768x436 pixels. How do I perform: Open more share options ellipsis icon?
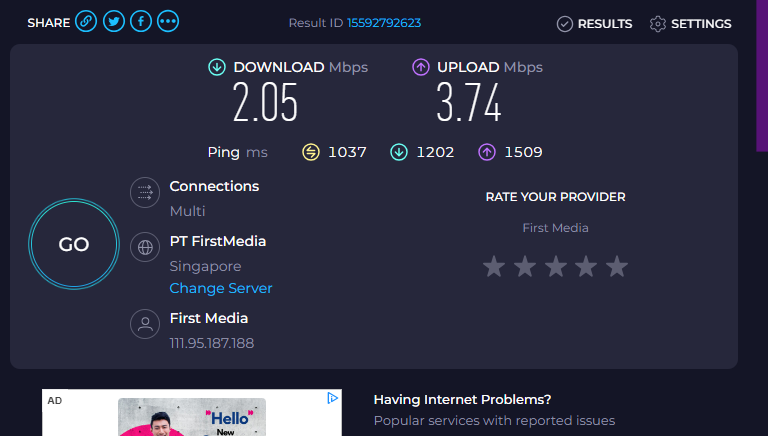(168, 22)
